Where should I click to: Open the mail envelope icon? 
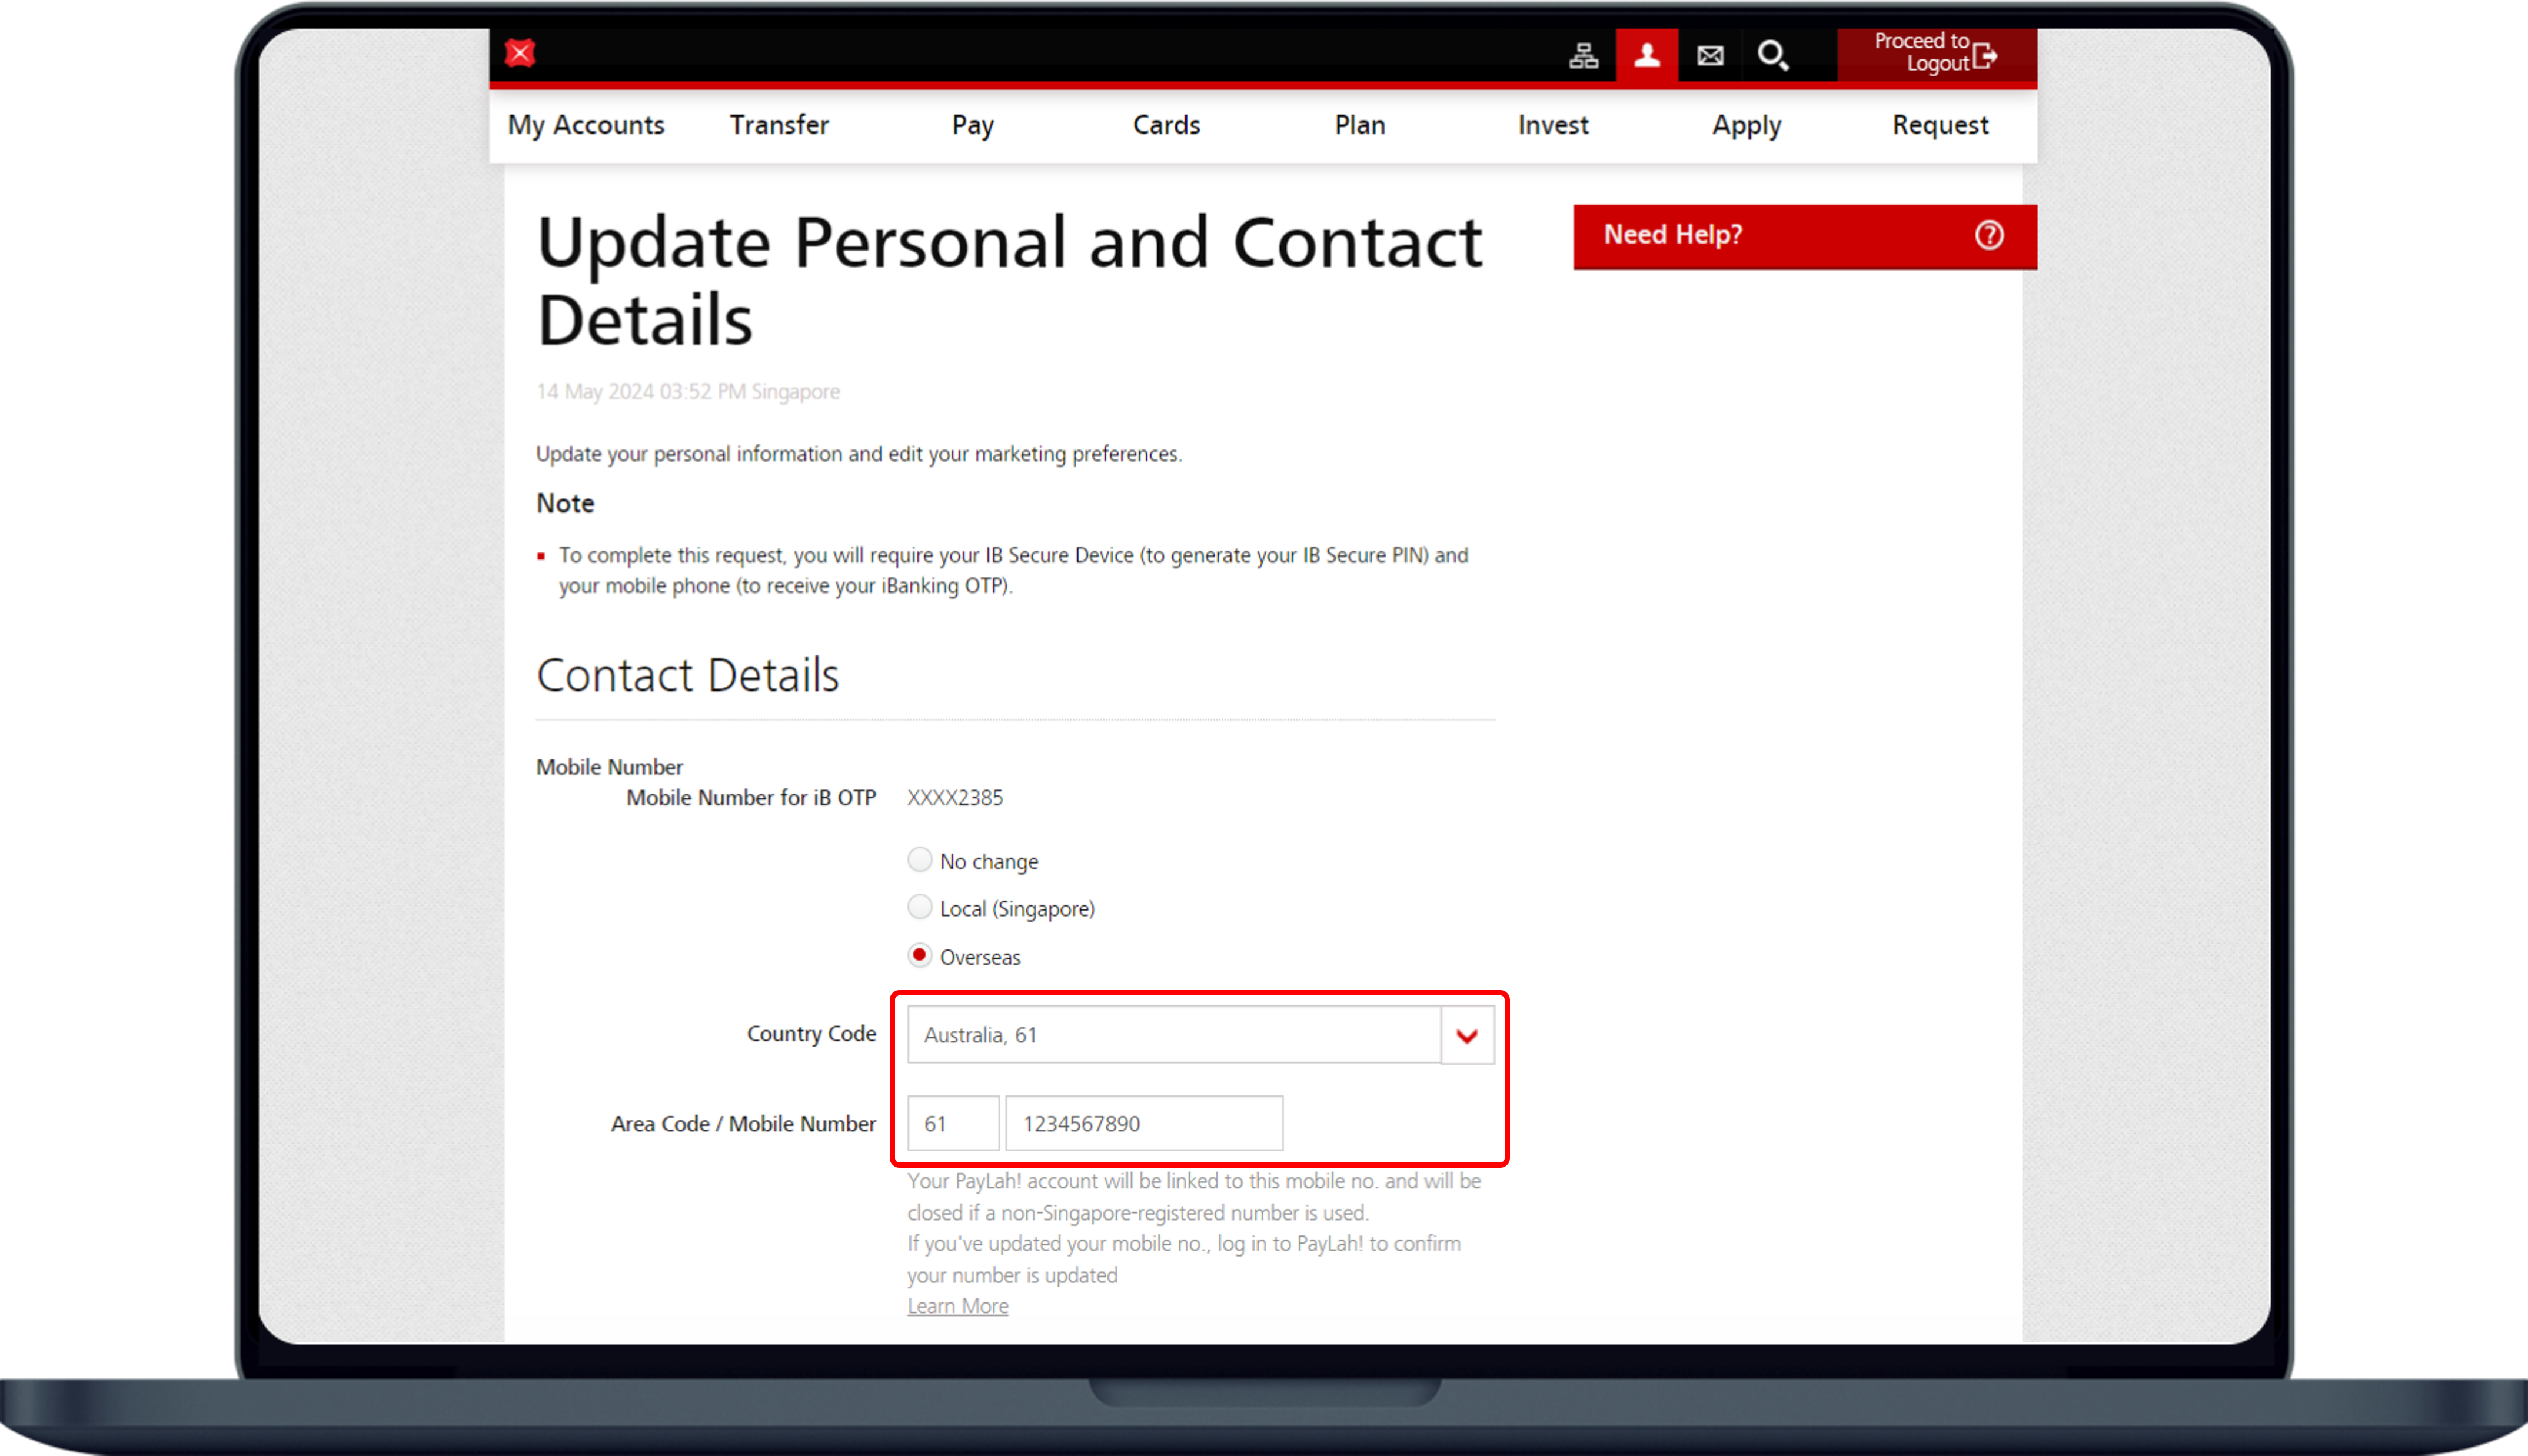click(1710, 55)
